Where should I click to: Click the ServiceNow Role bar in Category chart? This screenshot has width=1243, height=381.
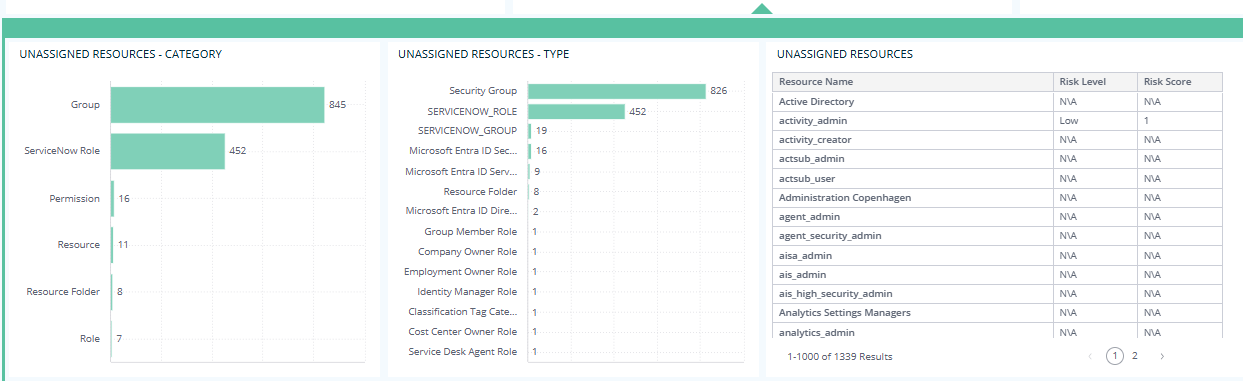[167, 151]
